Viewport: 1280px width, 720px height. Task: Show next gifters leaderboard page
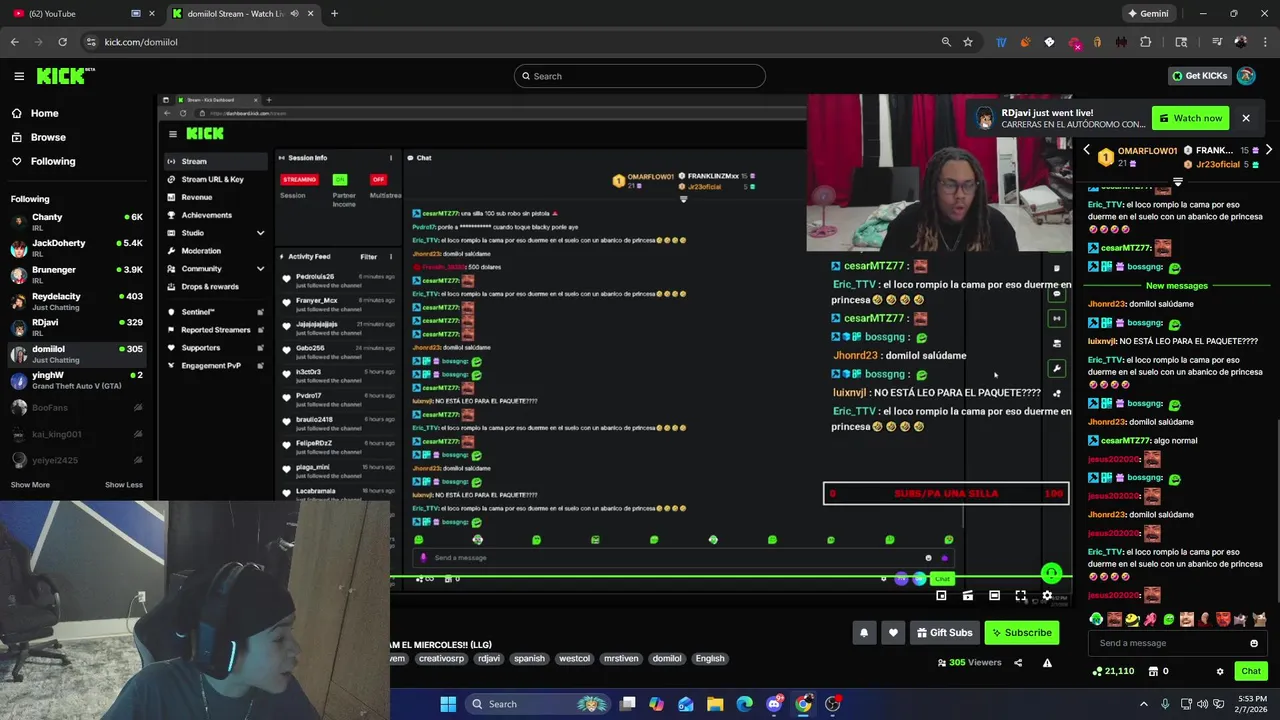pyautogui.click(x=1268, y=150)
